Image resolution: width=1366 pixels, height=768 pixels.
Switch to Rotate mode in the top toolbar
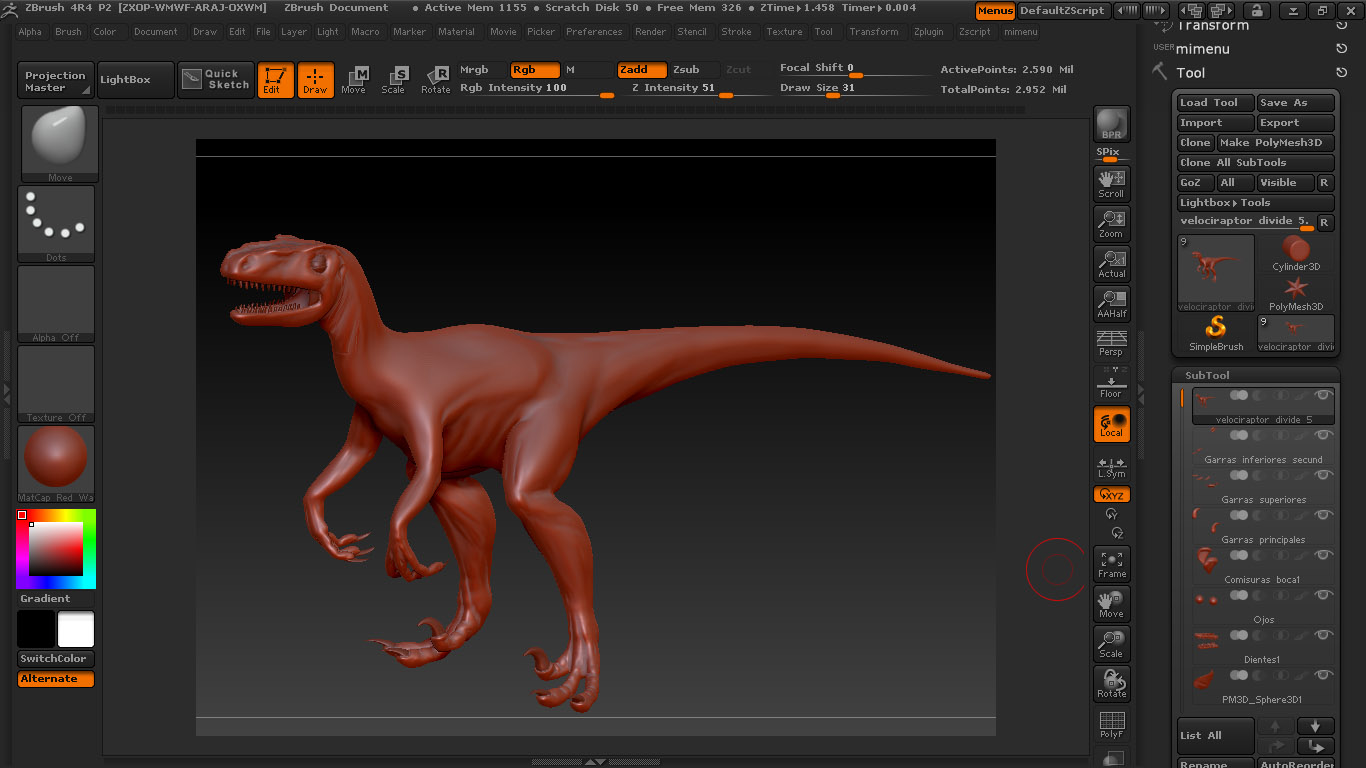[x=436, y=80]
